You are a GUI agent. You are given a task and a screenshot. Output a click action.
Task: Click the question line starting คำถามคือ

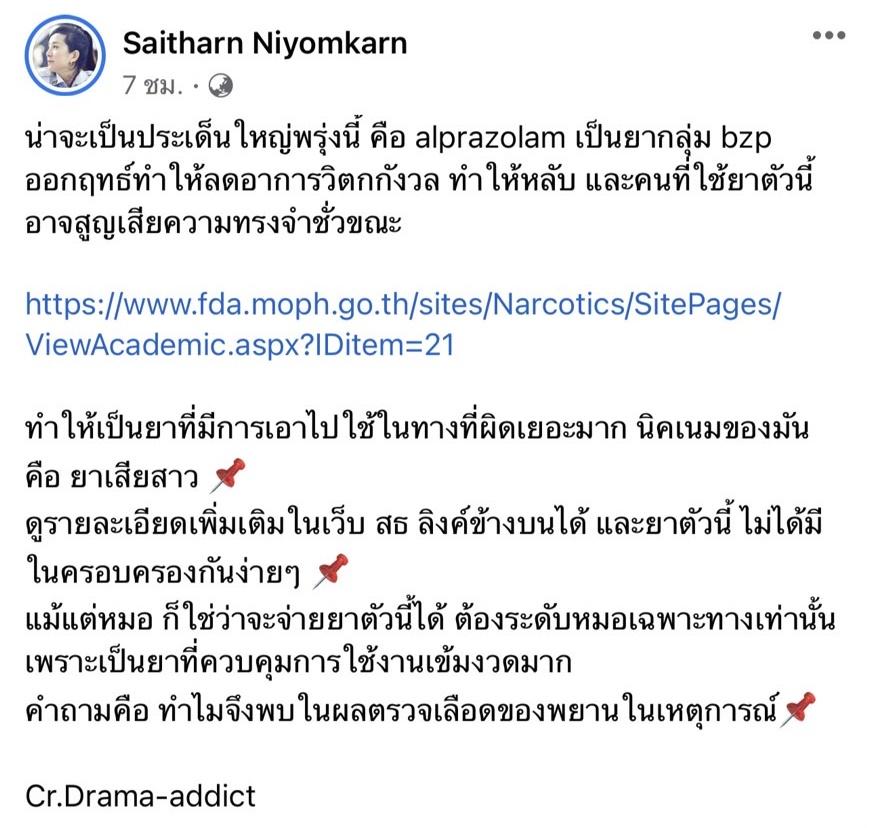click(402, 710)
